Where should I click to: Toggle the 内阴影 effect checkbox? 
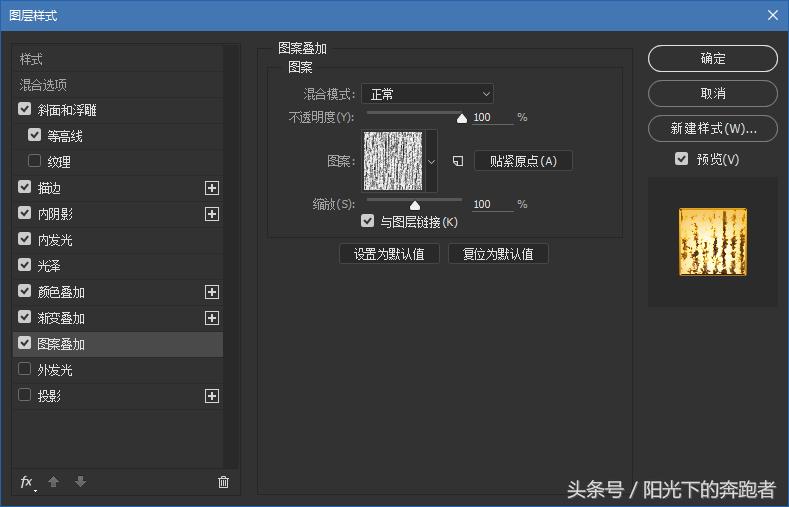(x=25, y=213)
